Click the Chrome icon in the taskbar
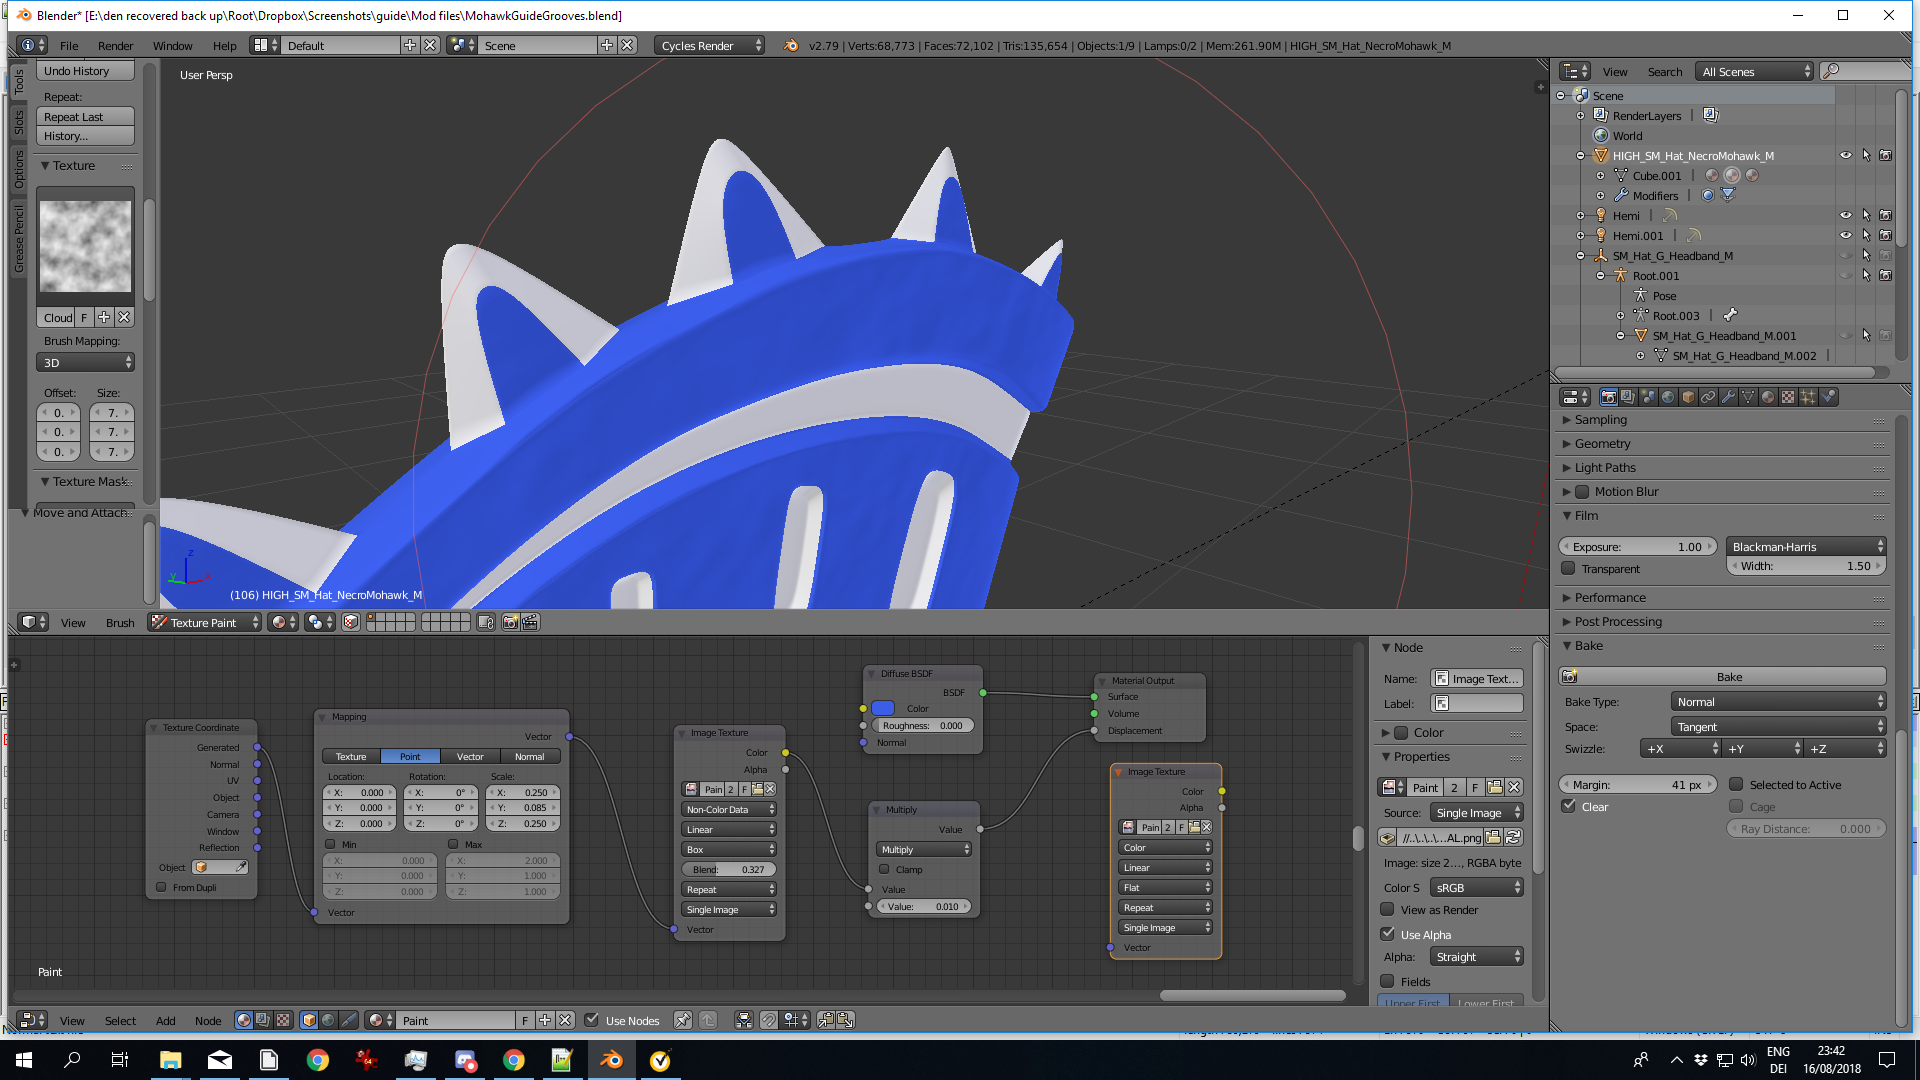The width and height of the screenshot is (1920, 1080). [x=318, y=1060]
